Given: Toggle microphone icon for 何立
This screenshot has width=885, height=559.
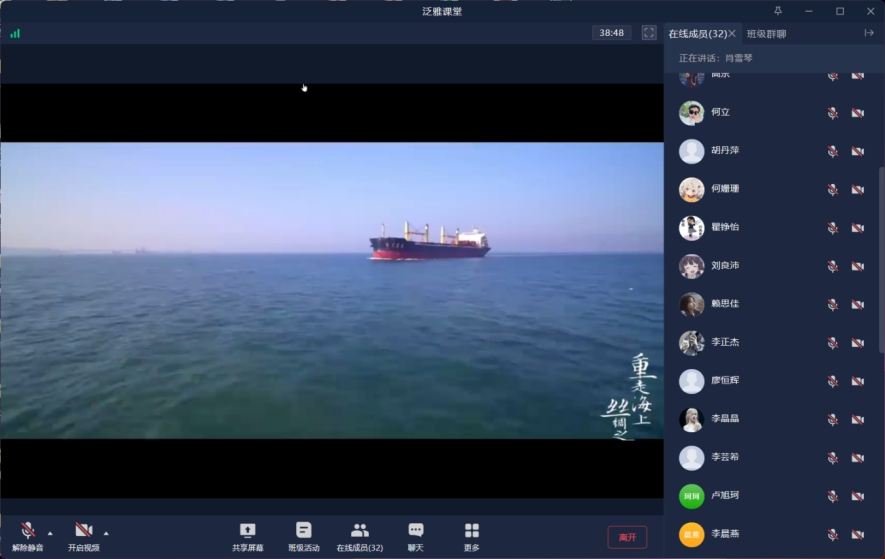Looking at the screenshot, I should click(x=832, y=113).
